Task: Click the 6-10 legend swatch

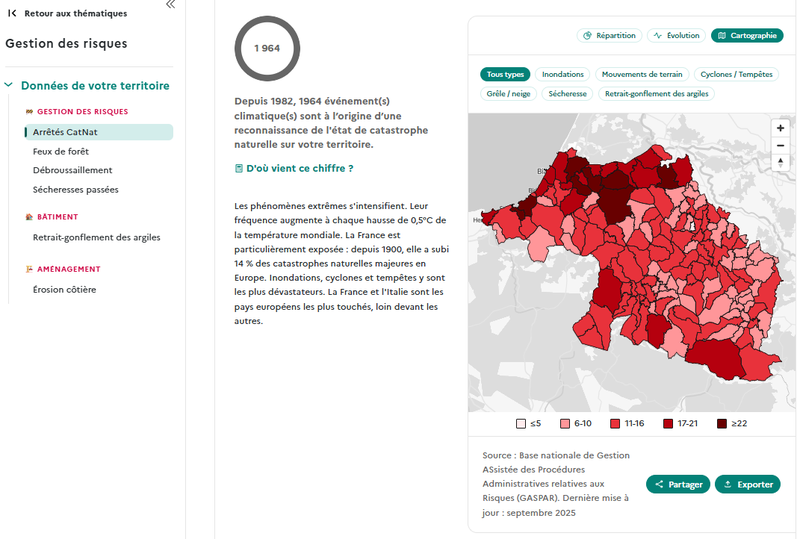Action: [565, 424]
